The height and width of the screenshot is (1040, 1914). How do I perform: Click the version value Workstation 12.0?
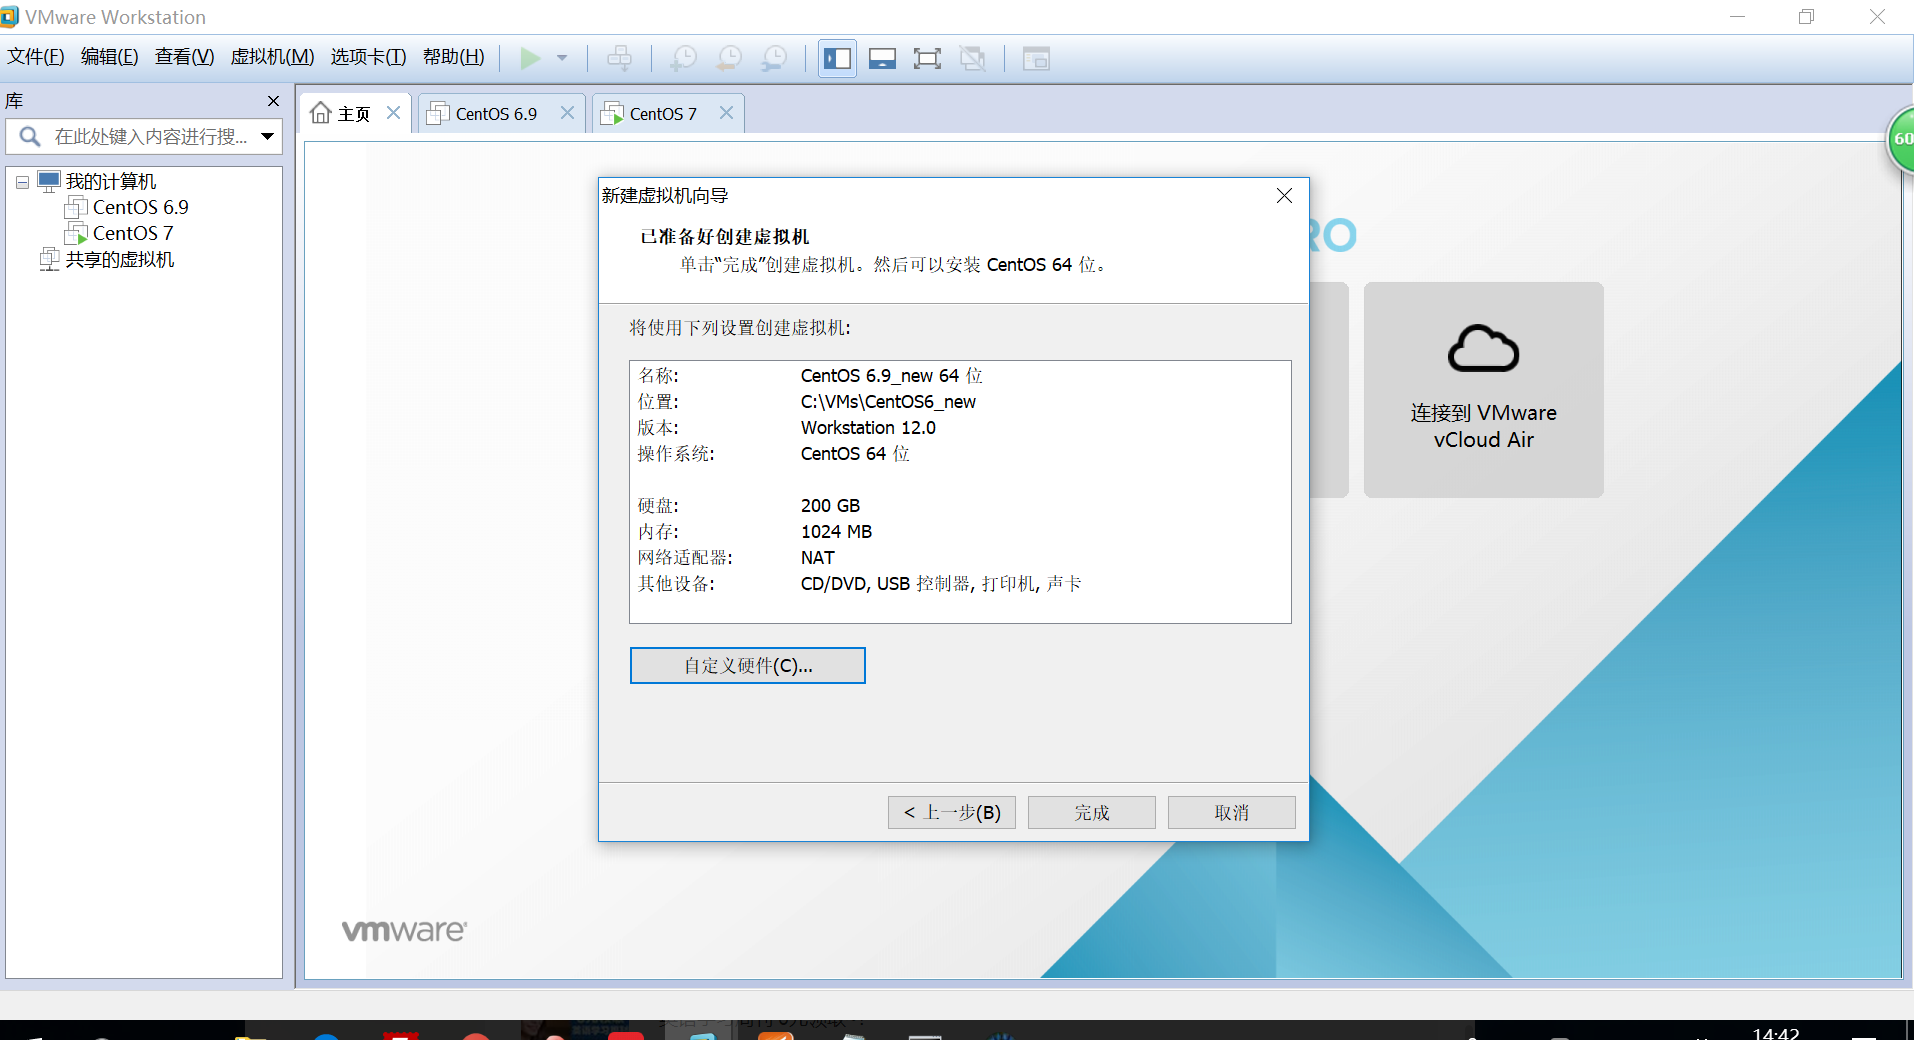click(x=868, y=428)
